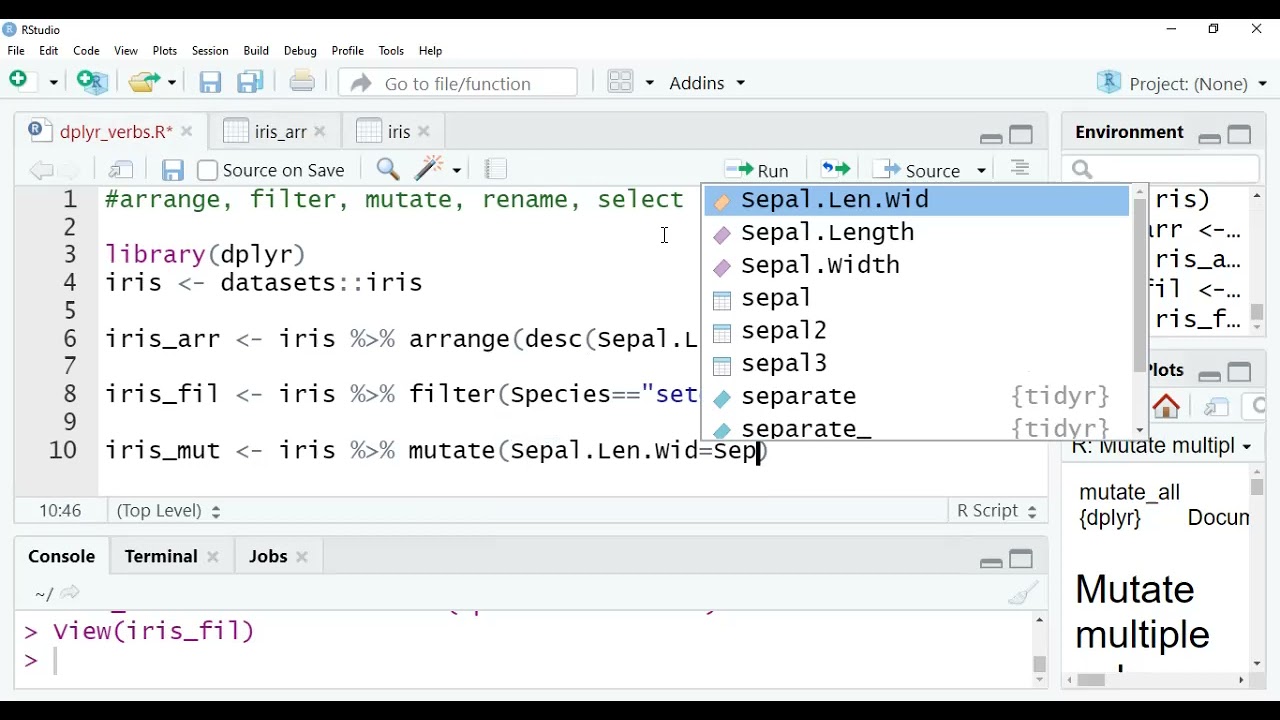This screenshot has width=1280, height=720.
Task: Save current document from main toolbar
Action: pyautogui.click(x=210, y=82)
